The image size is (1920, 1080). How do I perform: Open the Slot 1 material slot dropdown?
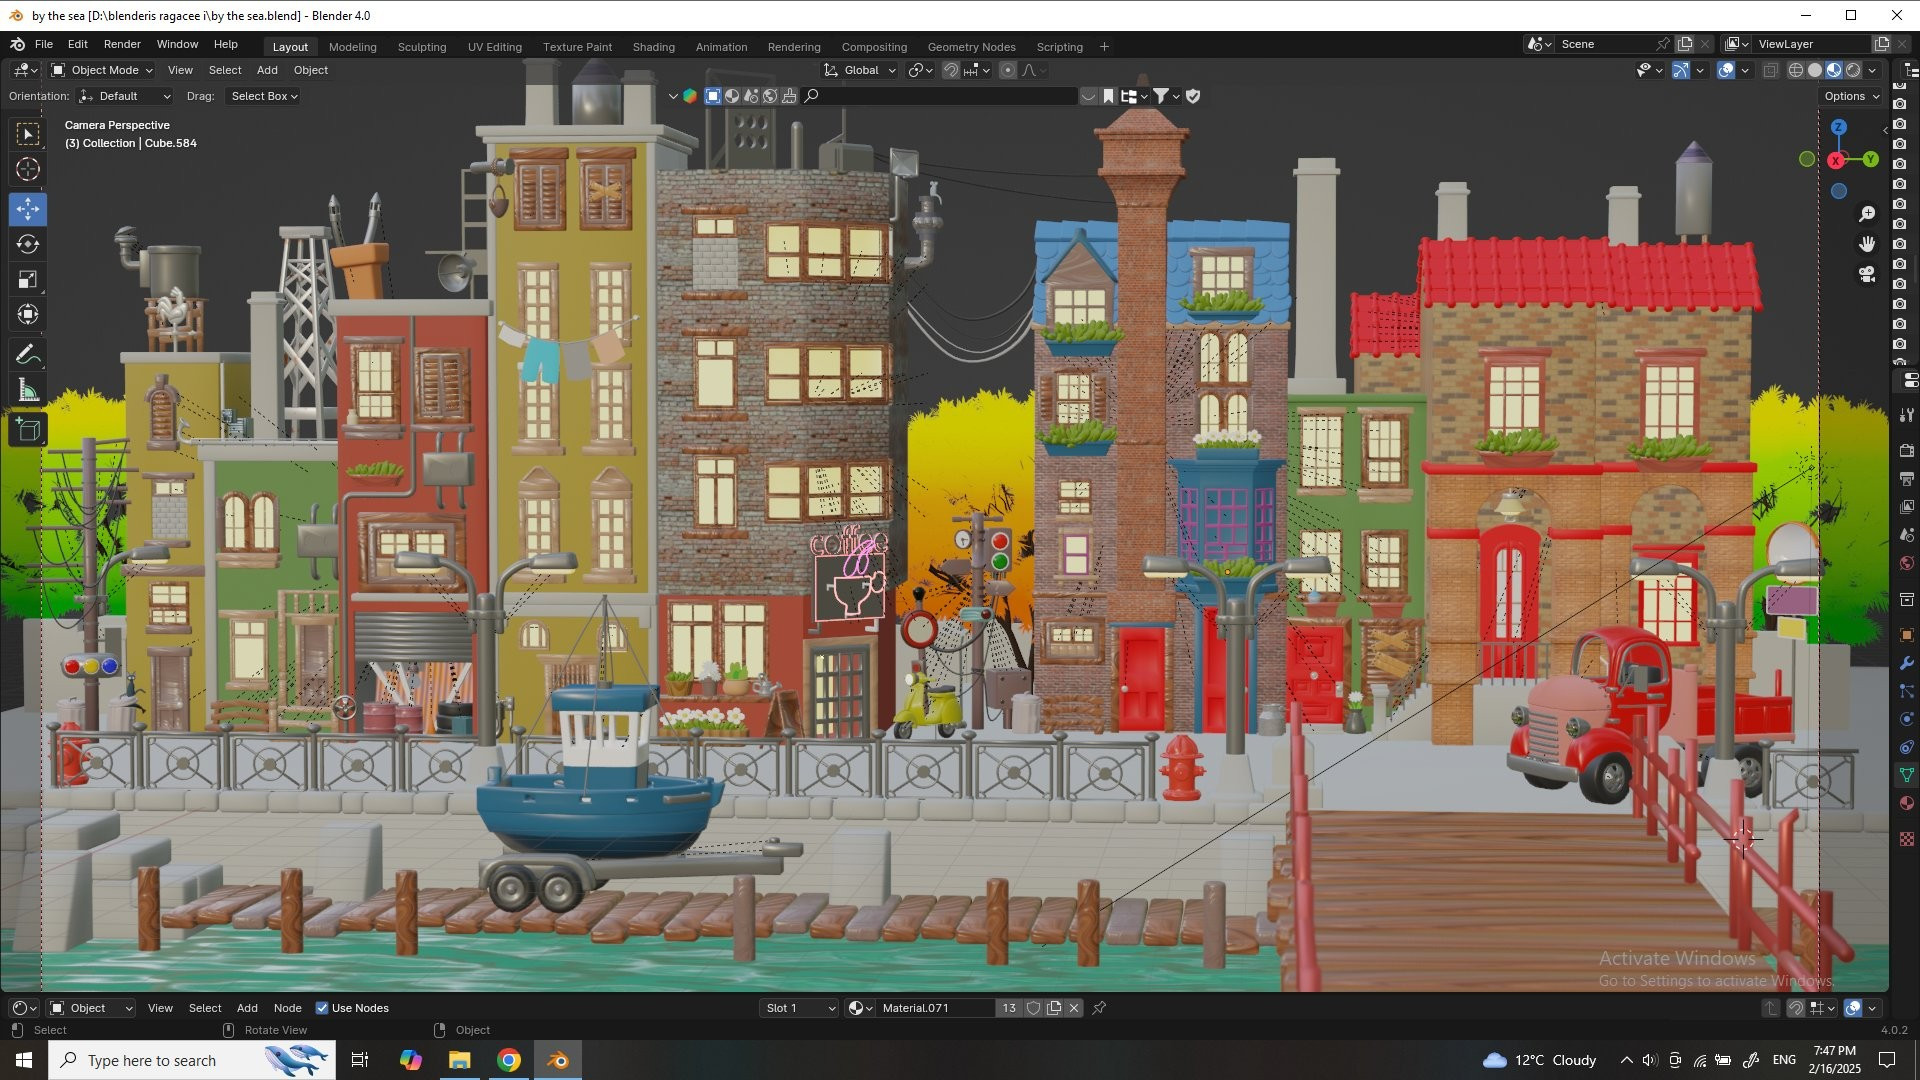pyautogui.click(x=799, y=1008)
